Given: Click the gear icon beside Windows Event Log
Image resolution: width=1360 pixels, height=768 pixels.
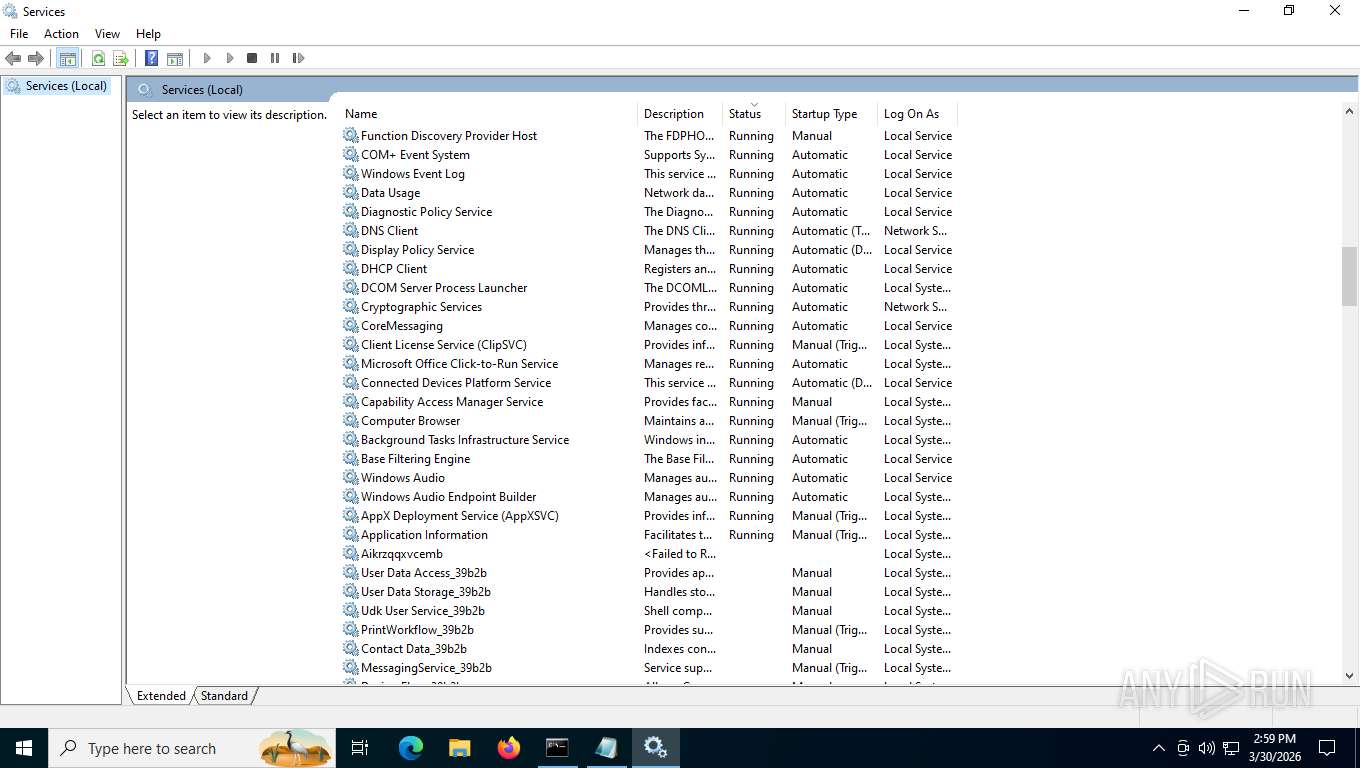Looking at the screenshot, I should point(351,173).
